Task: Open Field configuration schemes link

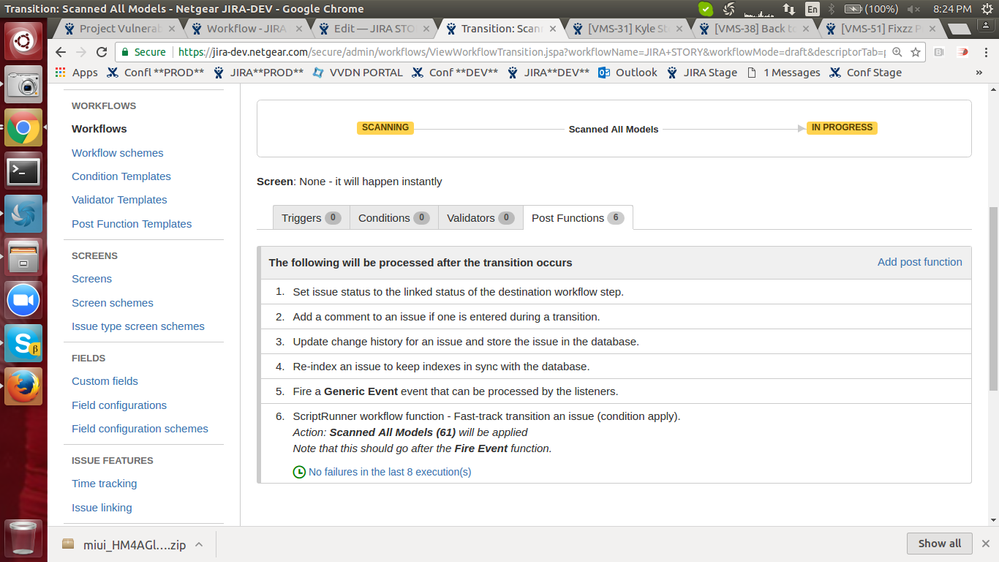Action: 140,429
